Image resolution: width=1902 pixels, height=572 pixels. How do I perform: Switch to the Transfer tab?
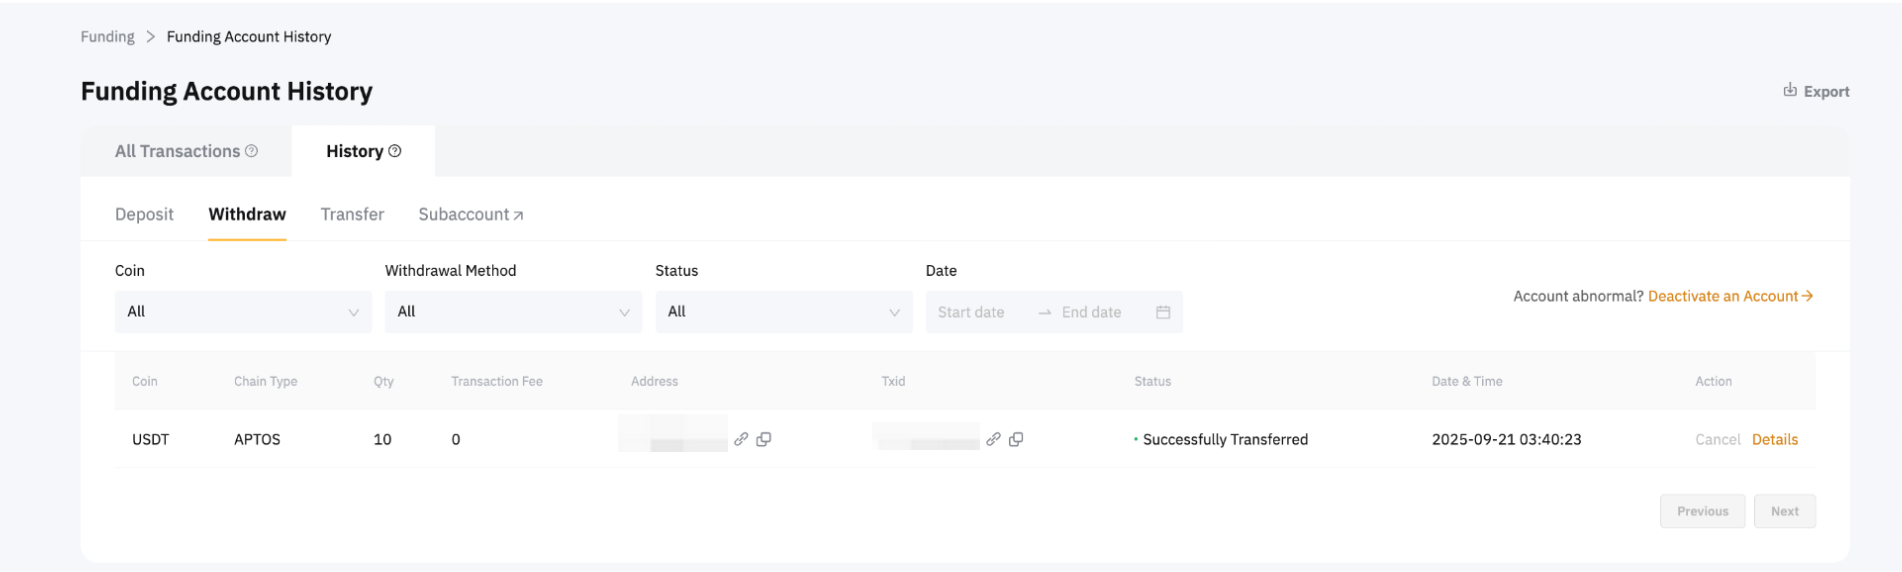tap(352, 214)
